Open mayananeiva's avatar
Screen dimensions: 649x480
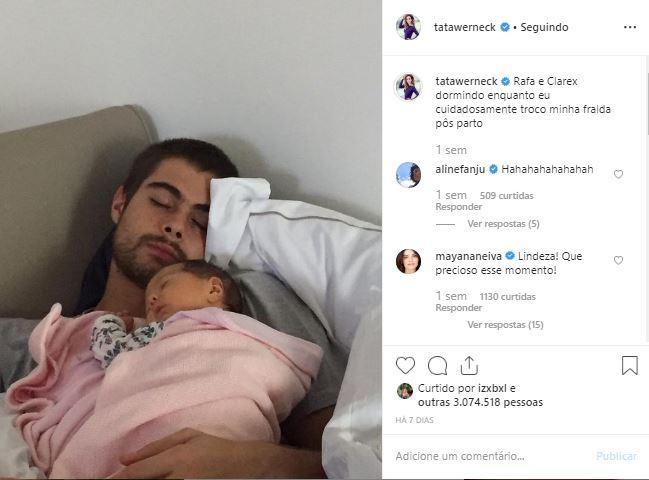409,262
